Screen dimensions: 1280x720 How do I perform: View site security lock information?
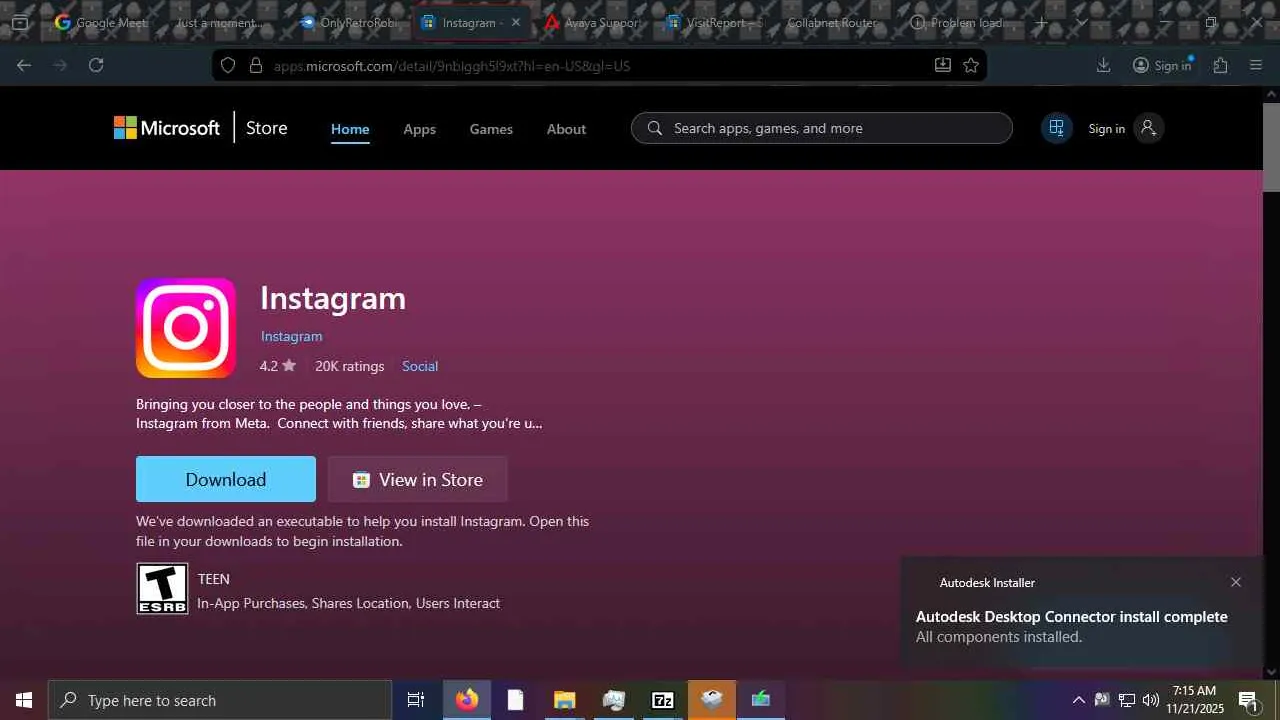coord(256,65)
